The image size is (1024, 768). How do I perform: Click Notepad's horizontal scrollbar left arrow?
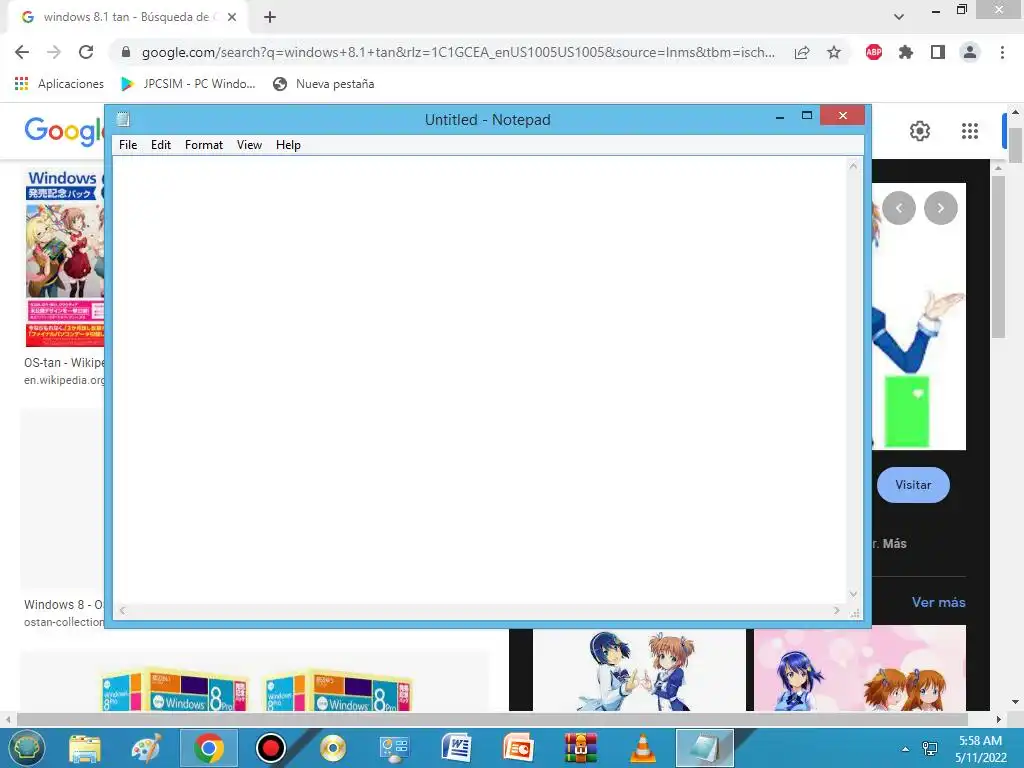click(122, 611)
